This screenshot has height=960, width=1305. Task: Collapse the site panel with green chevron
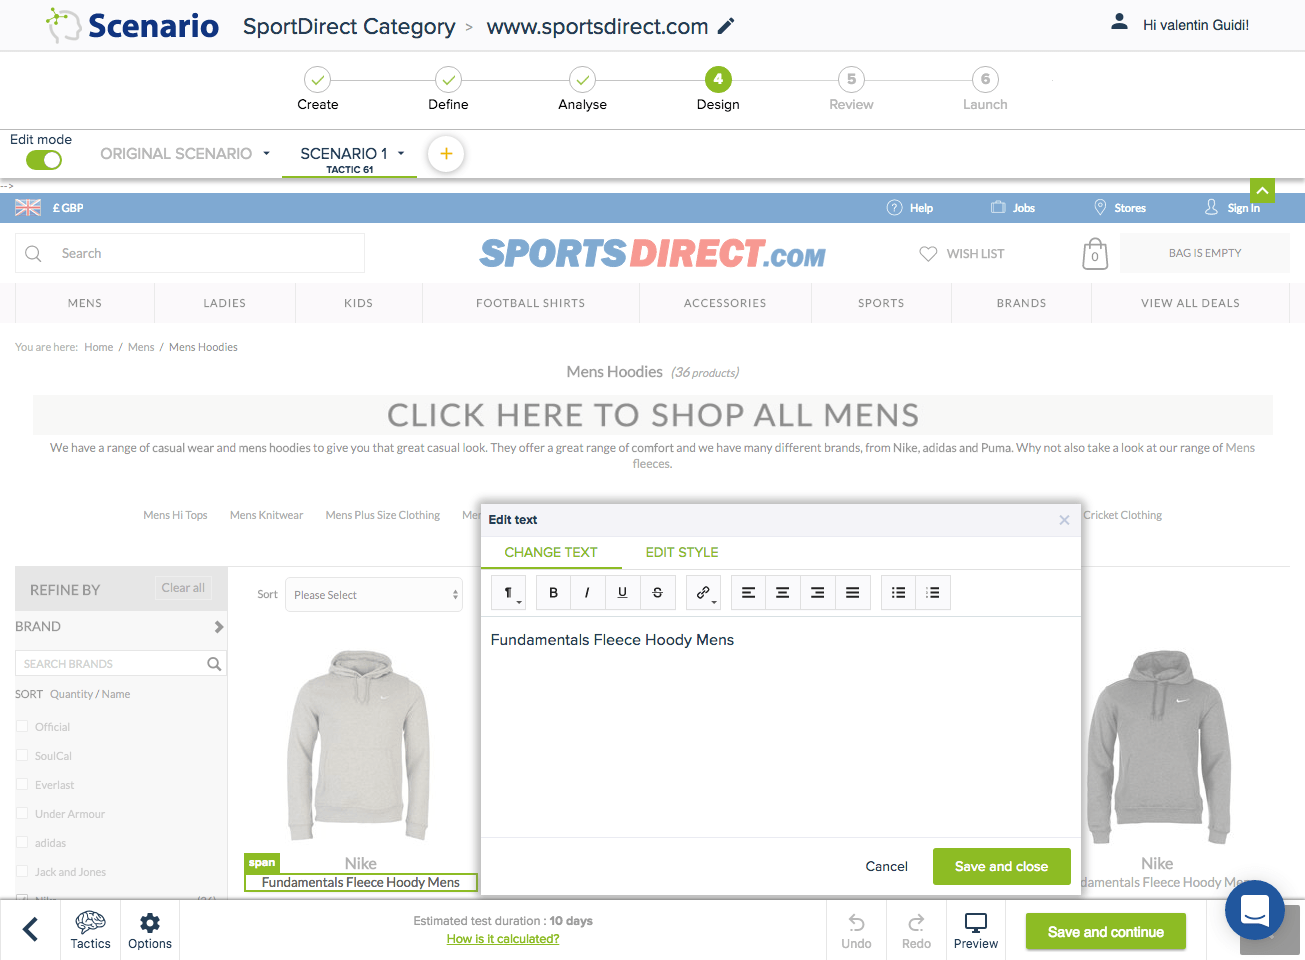click(x=1262, y=190)
